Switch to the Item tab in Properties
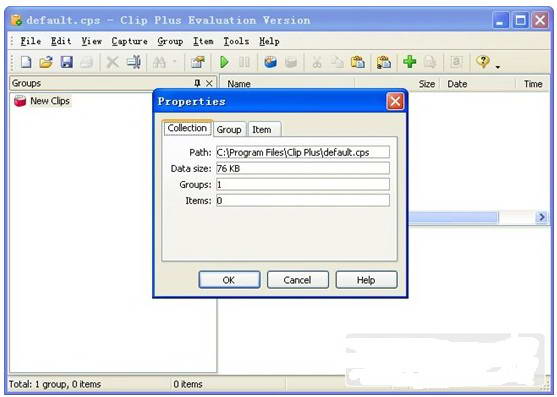The image size is (557, 397). click(x=264, y=130)
